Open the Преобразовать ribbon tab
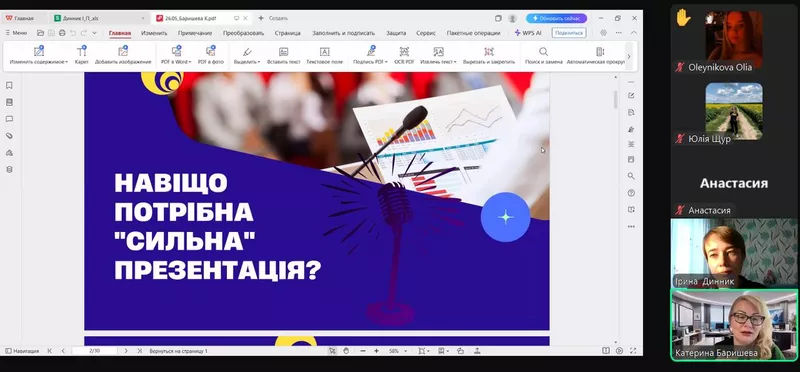This screenshot has height=372, width=800. (243, 33)
